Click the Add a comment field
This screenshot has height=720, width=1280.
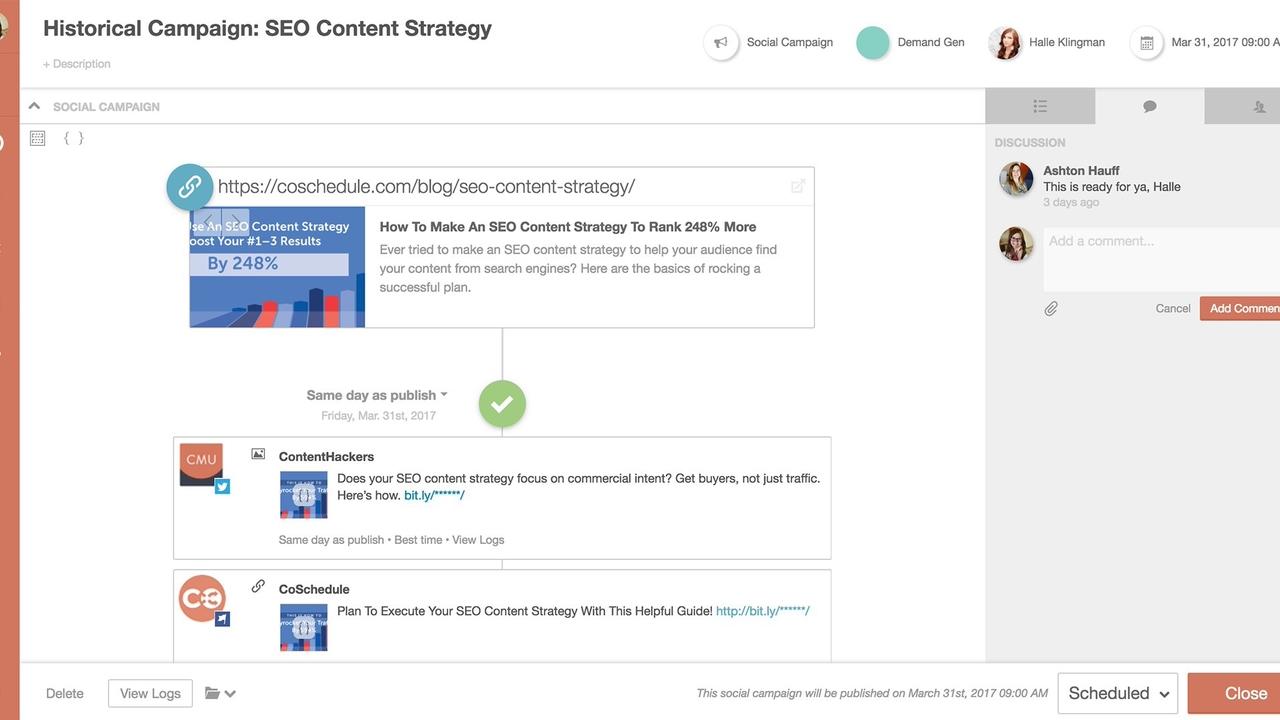tap(1161, 259)
